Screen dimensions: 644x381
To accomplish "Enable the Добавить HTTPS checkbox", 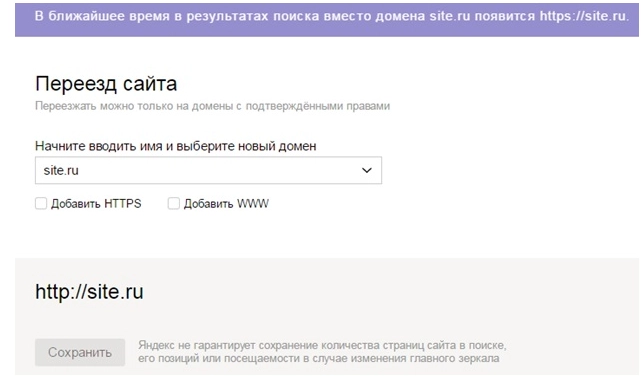I will click(41, 203).
